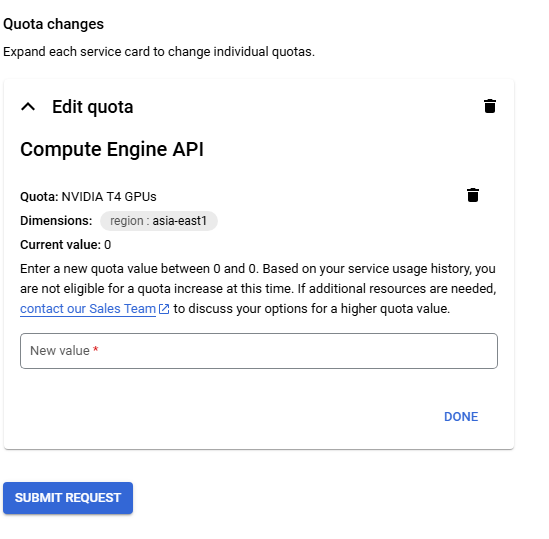Click the SUBMIT REQUEST button

[68, 498]
